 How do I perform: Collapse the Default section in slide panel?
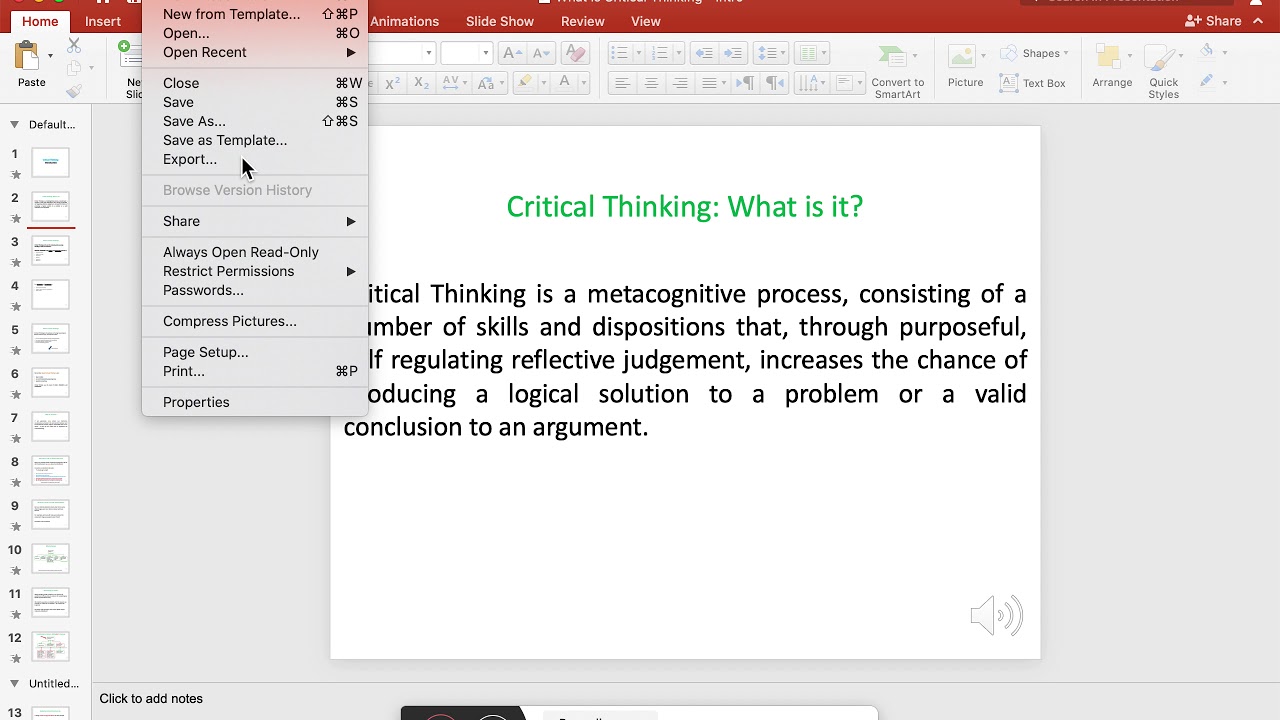(x=14, y=125)
